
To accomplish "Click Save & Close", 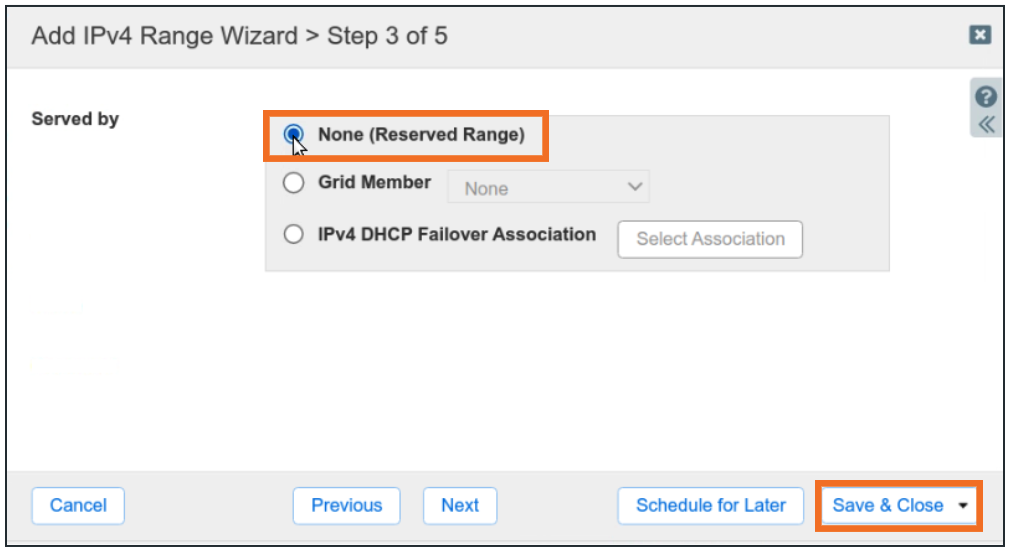I will point(888,506).
